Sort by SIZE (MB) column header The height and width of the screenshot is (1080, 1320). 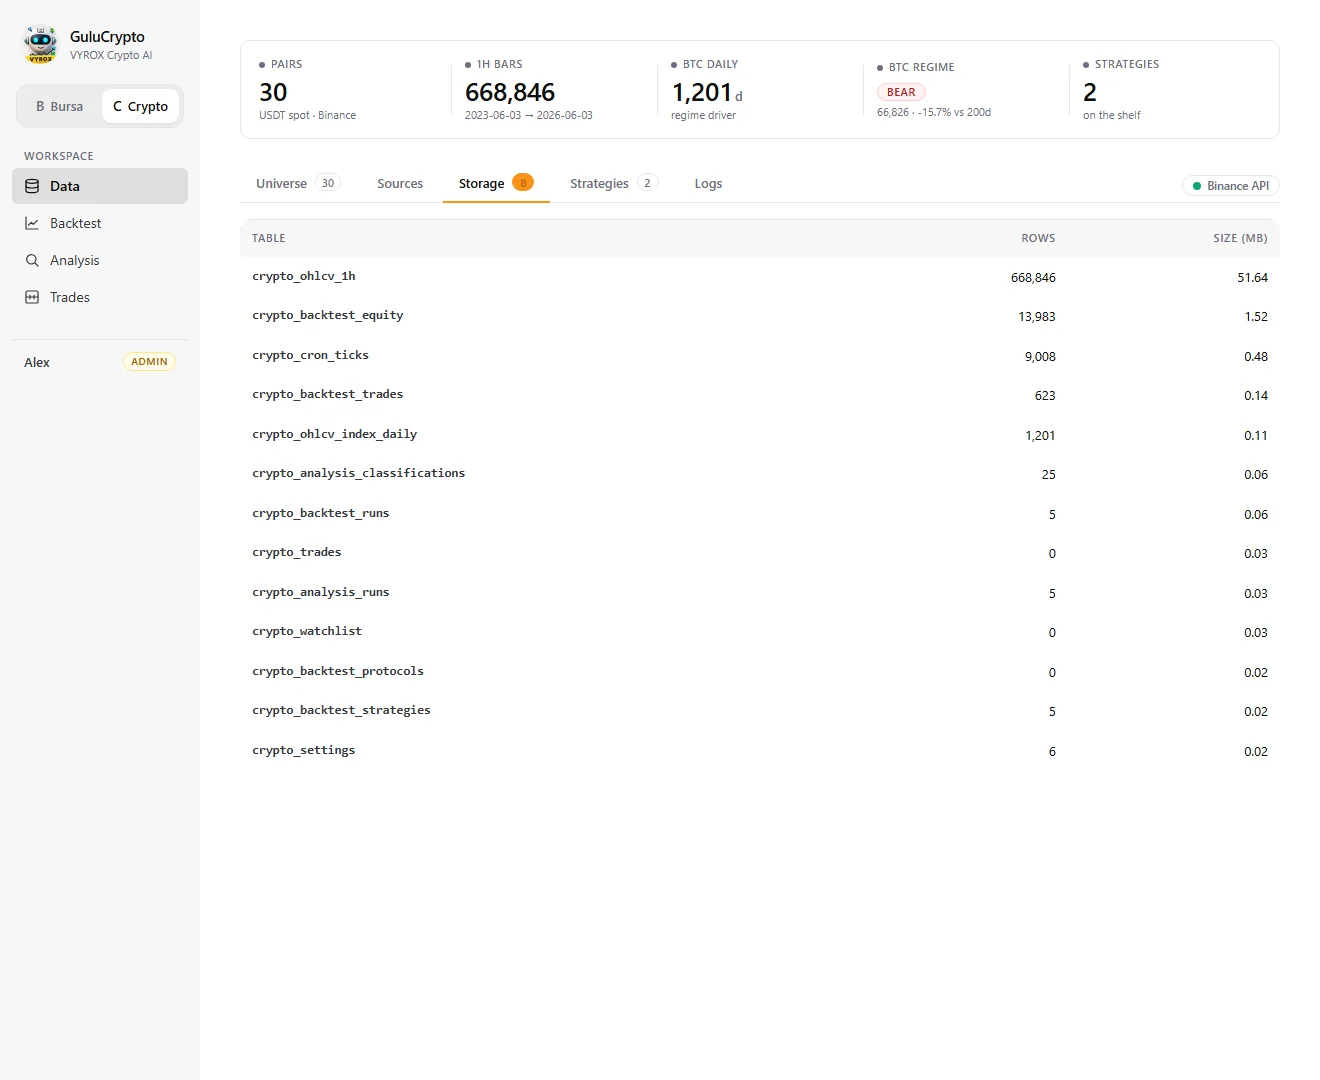click(1240, 238)
